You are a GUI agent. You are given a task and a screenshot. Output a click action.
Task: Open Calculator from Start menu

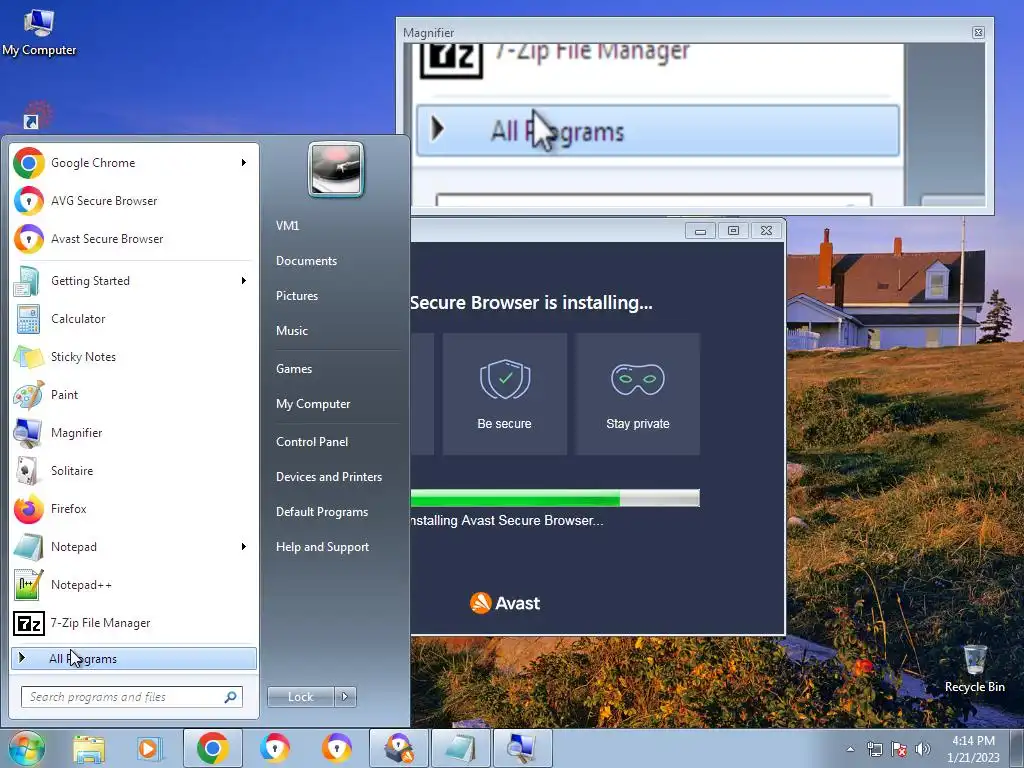[x=134, y=319]
